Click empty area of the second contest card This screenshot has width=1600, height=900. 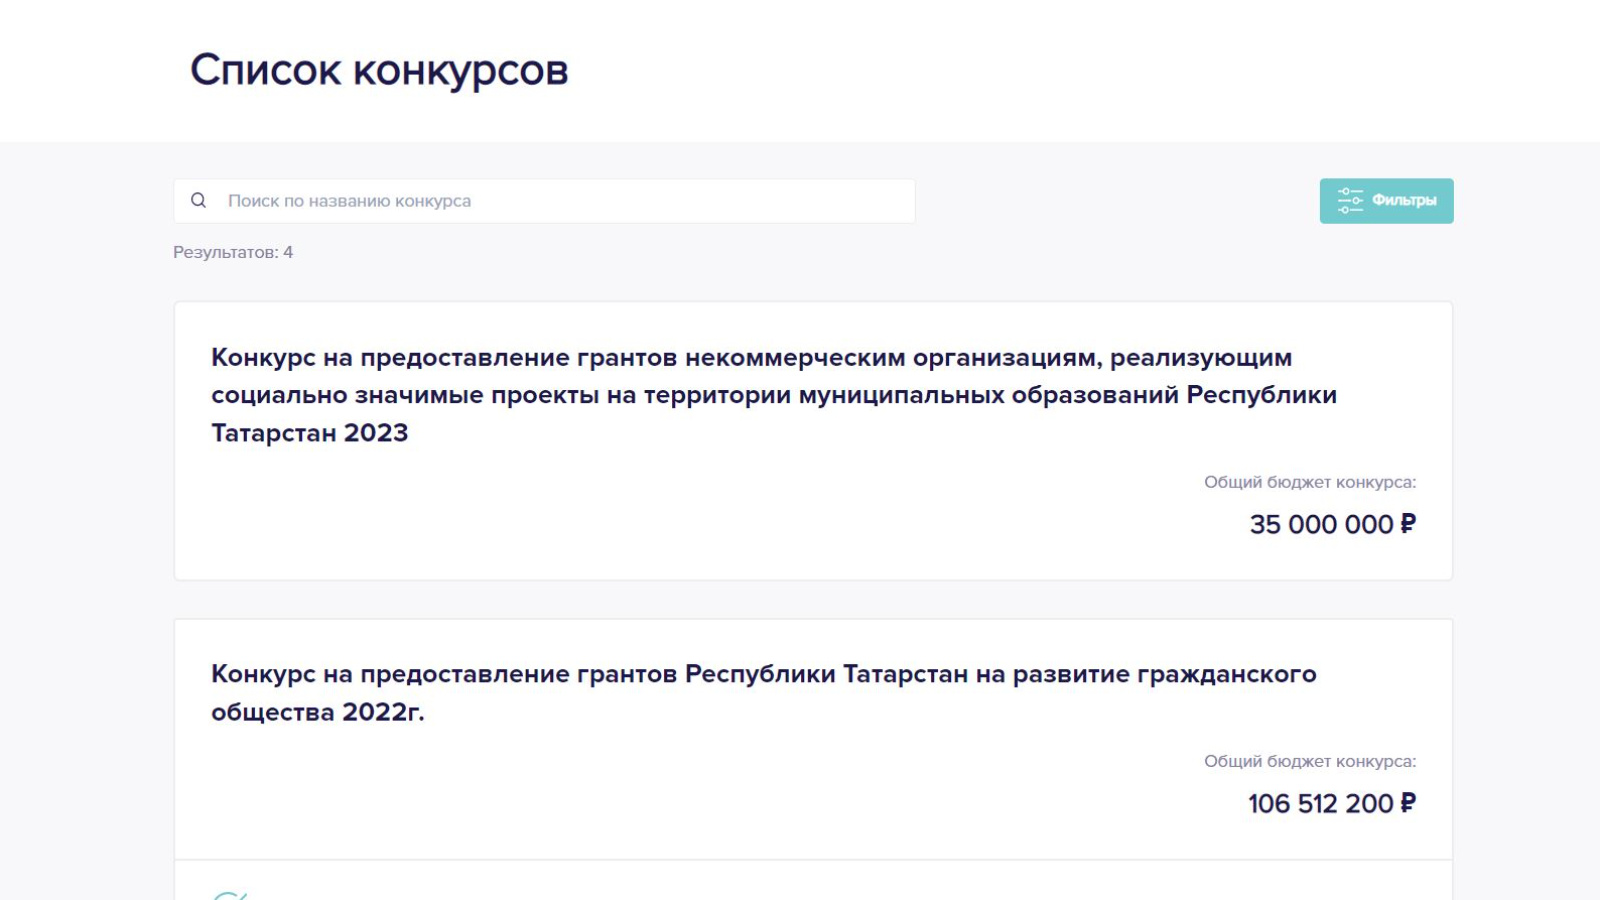(x=600, y=790)
